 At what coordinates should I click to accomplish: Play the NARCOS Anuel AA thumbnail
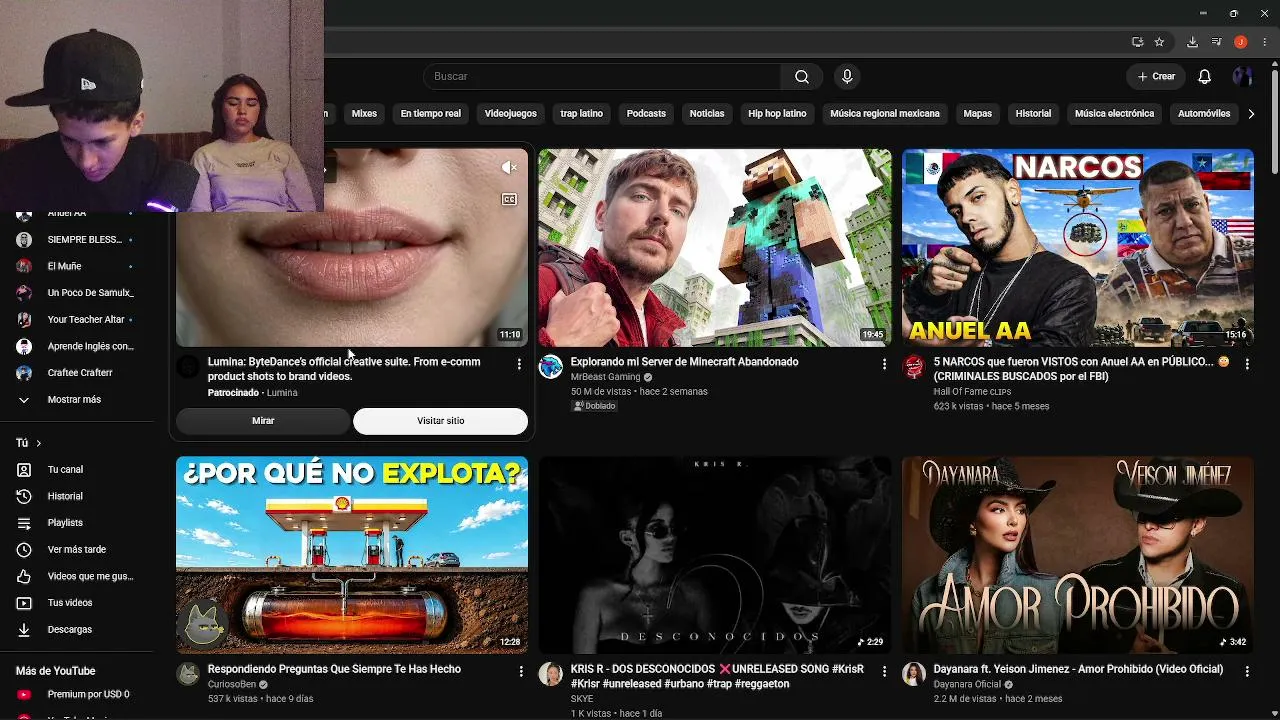coord(1078,248)
